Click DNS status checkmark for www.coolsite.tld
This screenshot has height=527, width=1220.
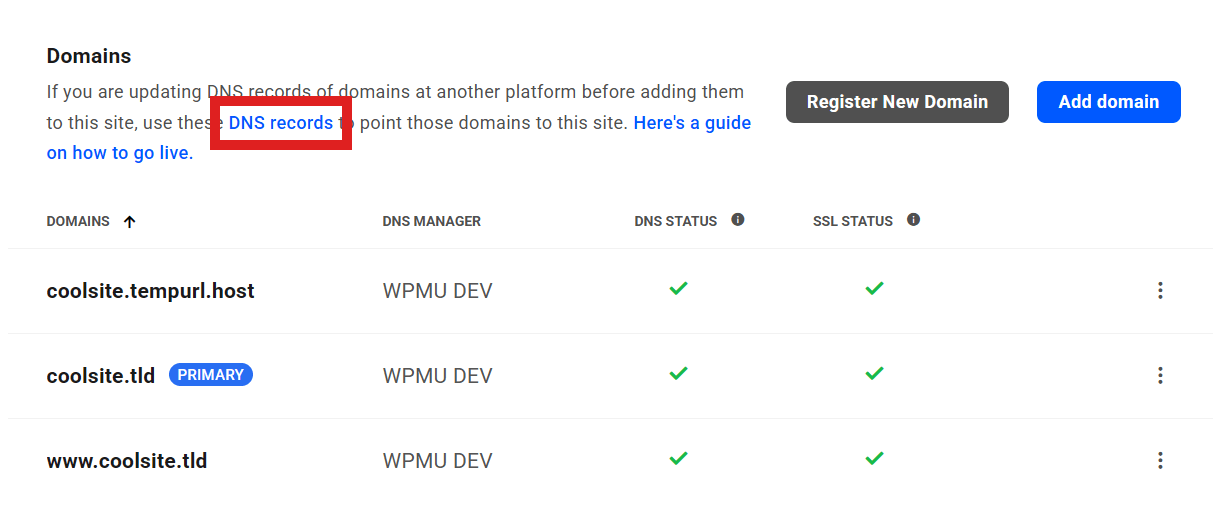(678, 459)
